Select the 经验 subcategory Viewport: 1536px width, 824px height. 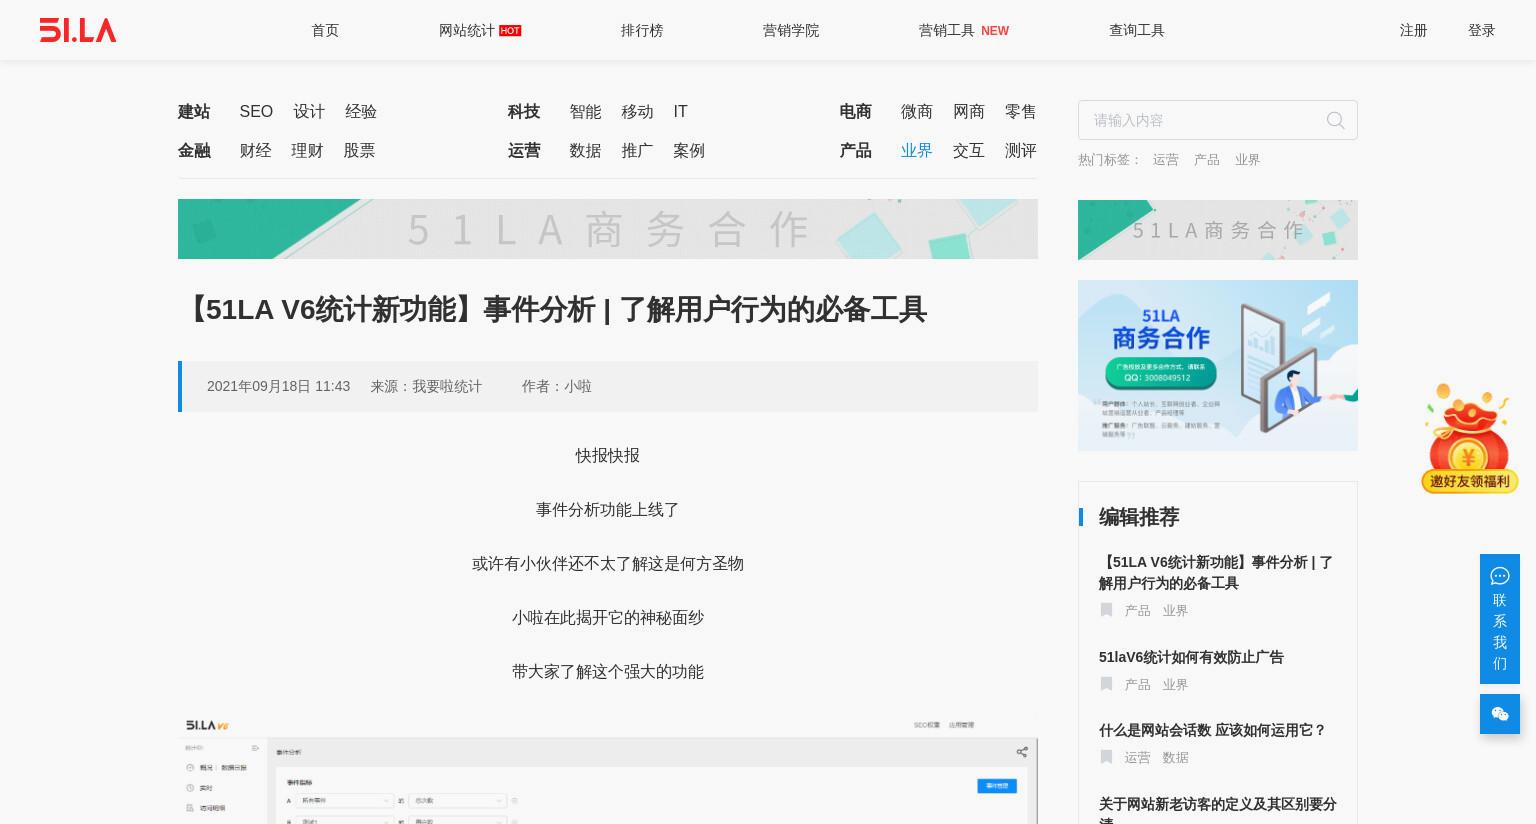point(361,111)
